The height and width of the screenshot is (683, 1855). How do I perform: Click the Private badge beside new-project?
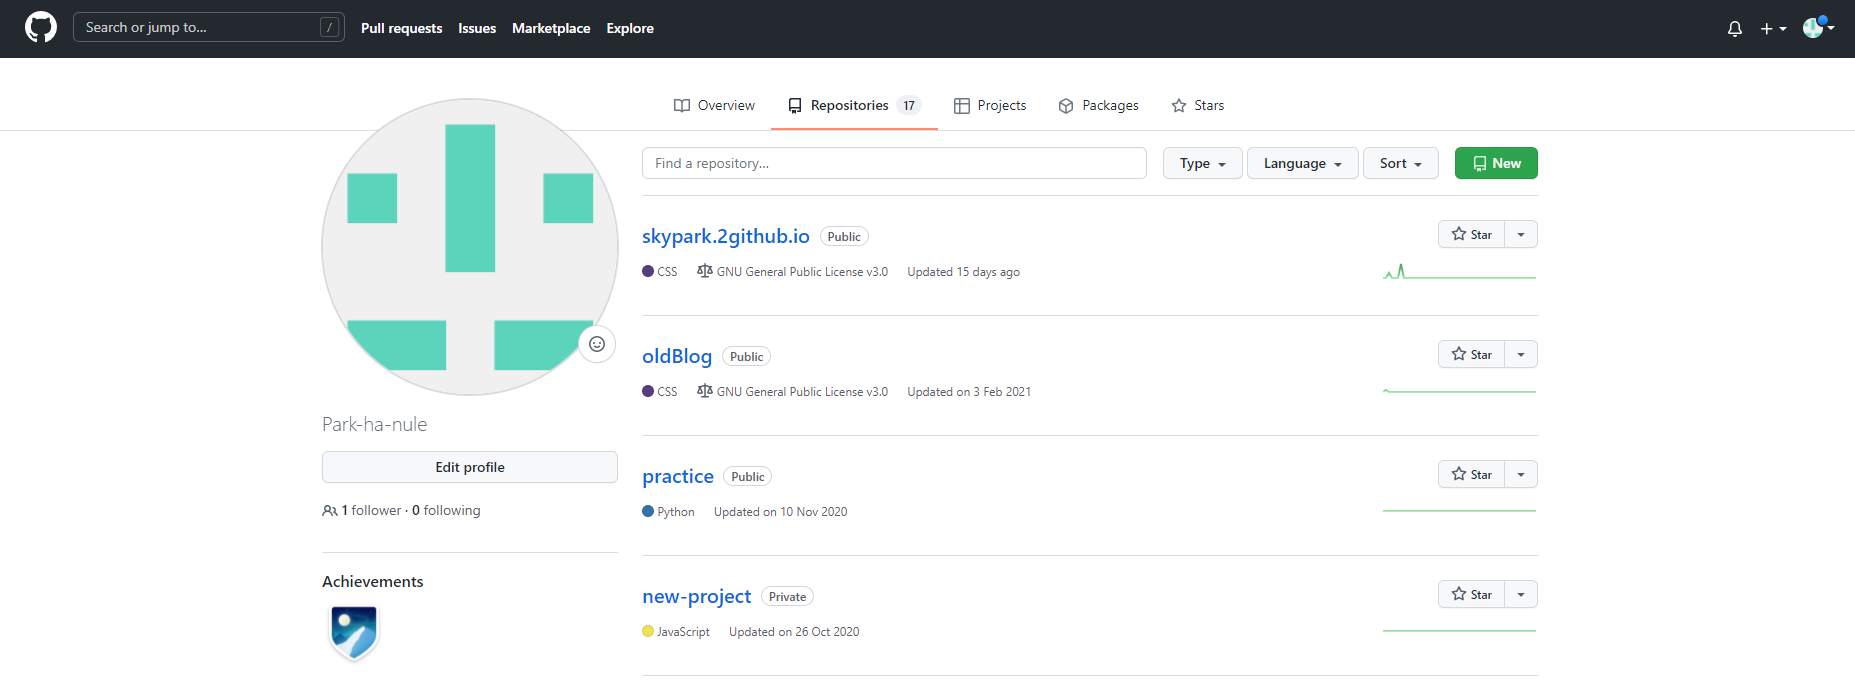pyautogui.click(x=787, y=597)
